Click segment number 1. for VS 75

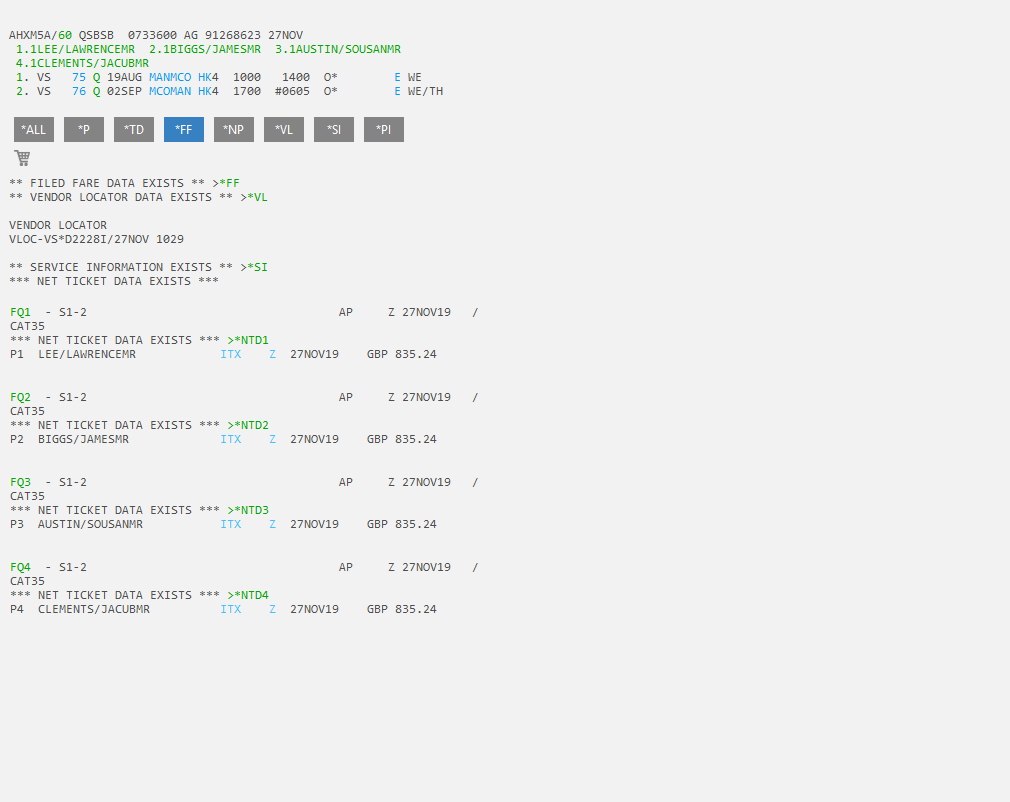click(x=23, y=77)
